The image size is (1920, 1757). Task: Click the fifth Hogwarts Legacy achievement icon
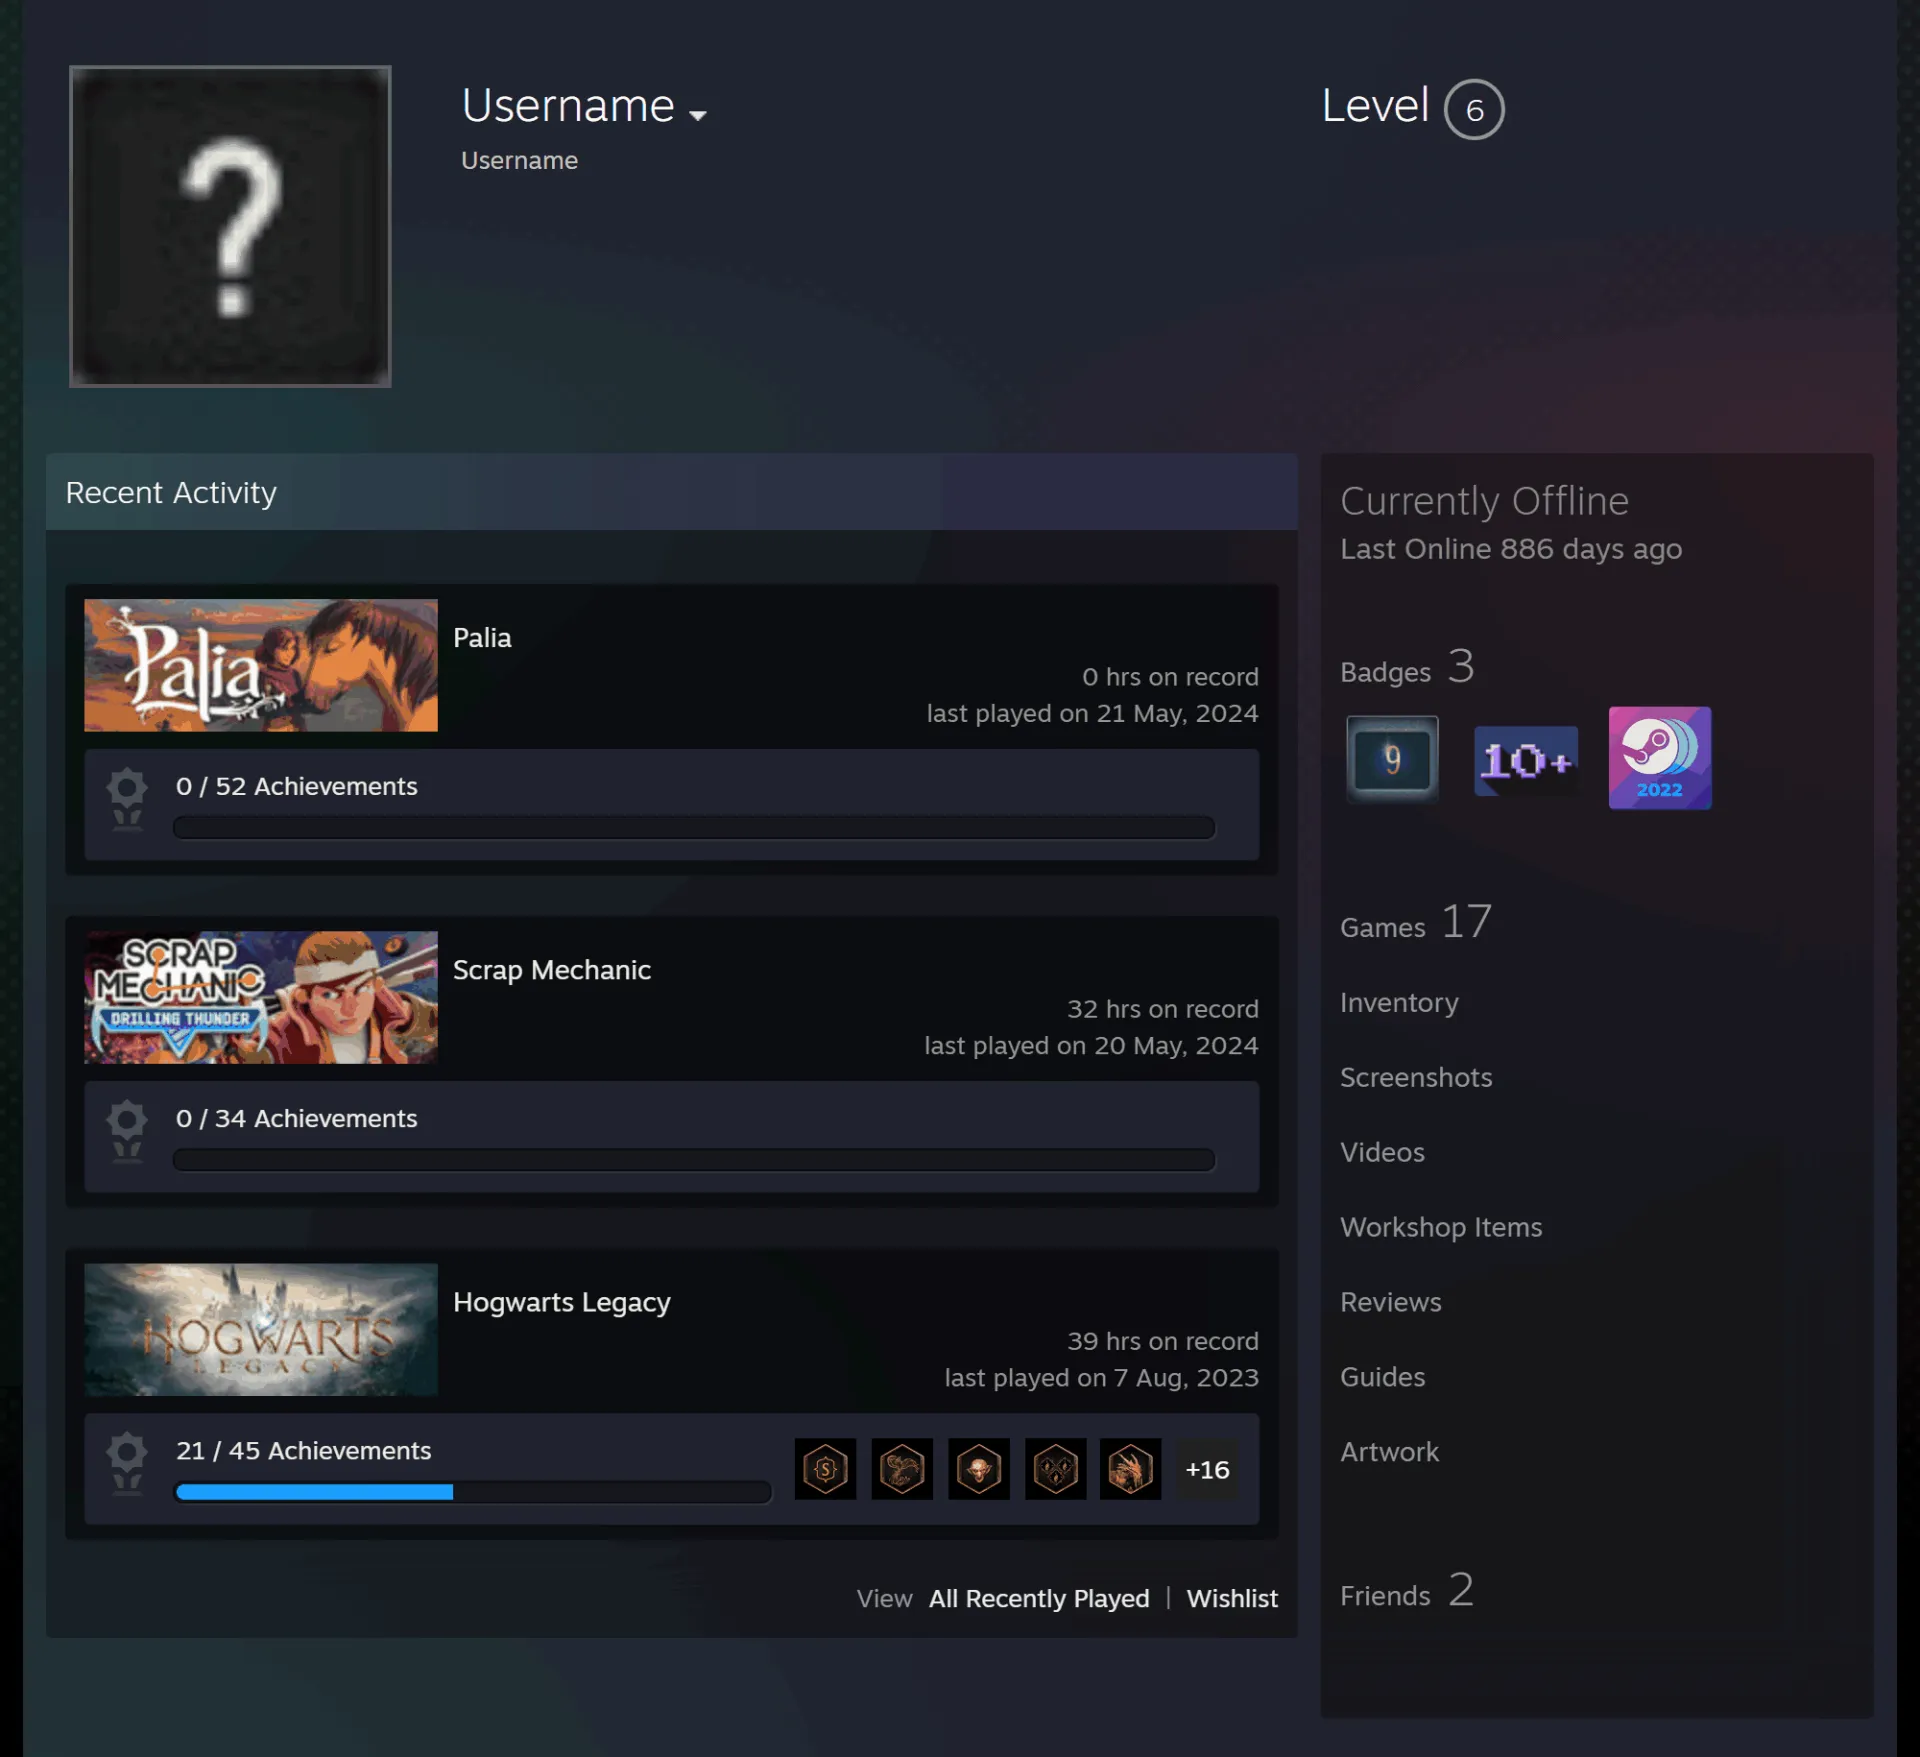click(x=1131, y=1469)
